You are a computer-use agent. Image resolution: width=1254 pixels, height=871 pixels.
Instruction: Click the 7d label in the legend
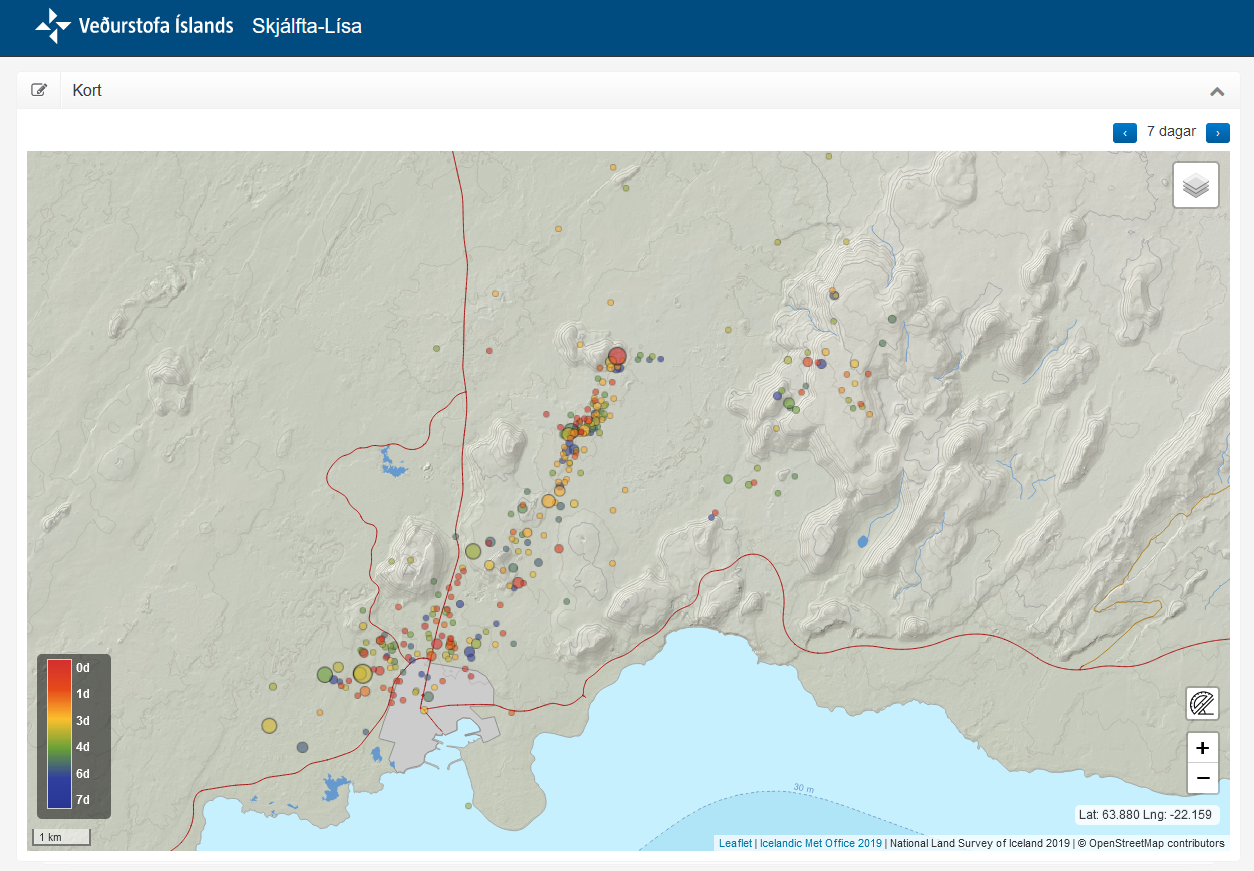click(x=83, y=799)
